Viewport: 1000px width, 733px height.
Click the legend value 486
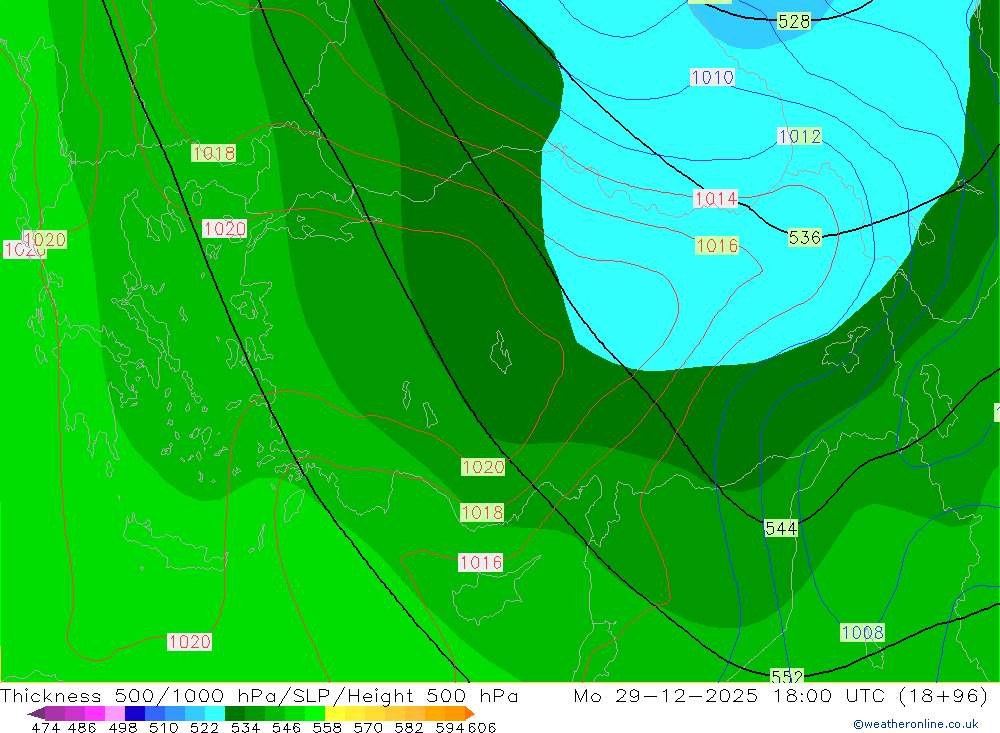[81, 727]
